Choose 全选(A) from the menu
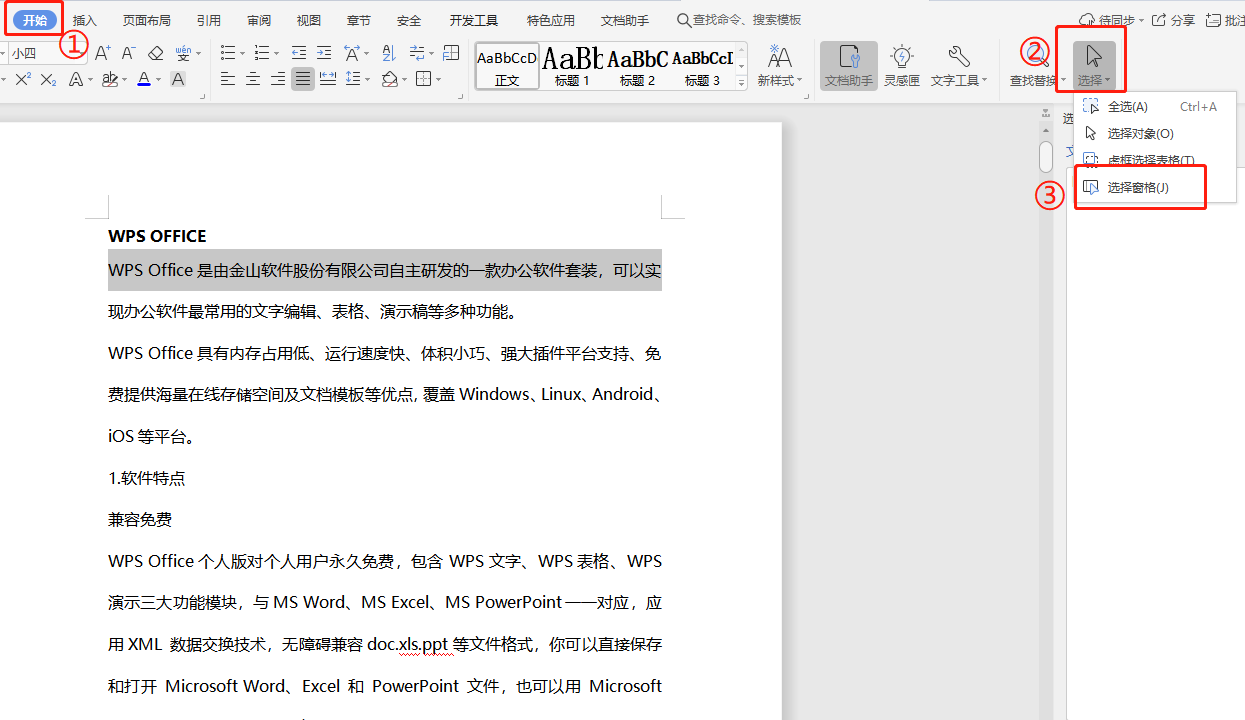Screen dimensions: 1245x720 [1157, 107]
